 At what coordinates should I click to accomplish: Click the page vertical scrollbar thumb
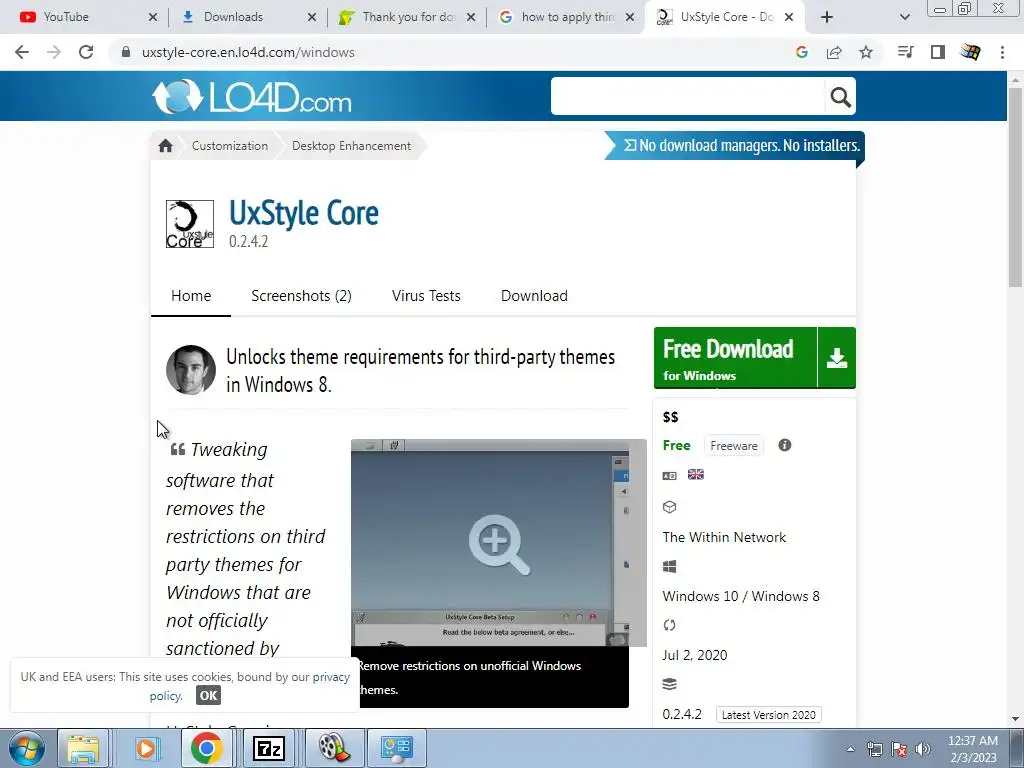pos(1015,186)
